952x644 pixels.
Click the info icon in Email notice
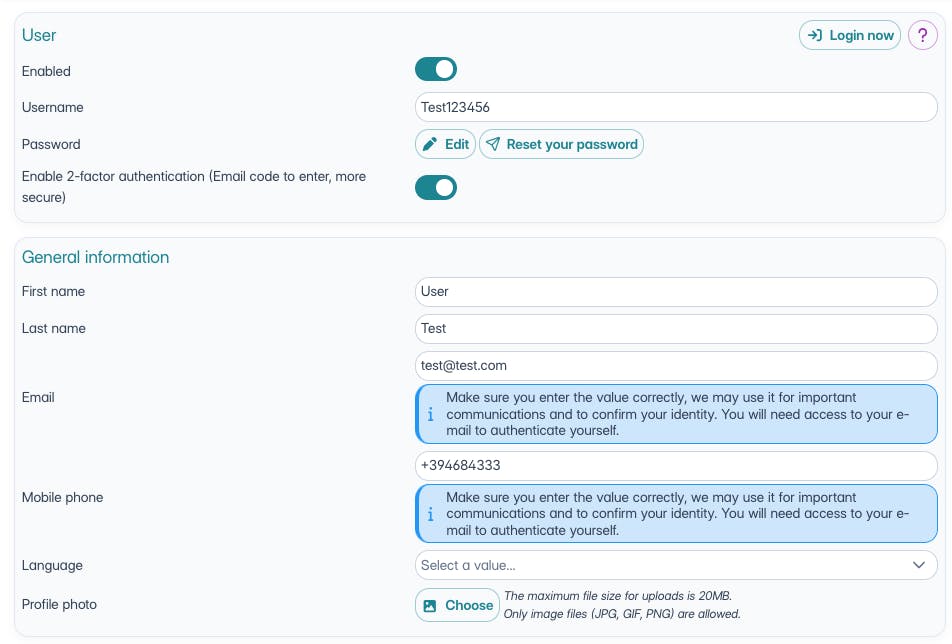coord(431,414)
